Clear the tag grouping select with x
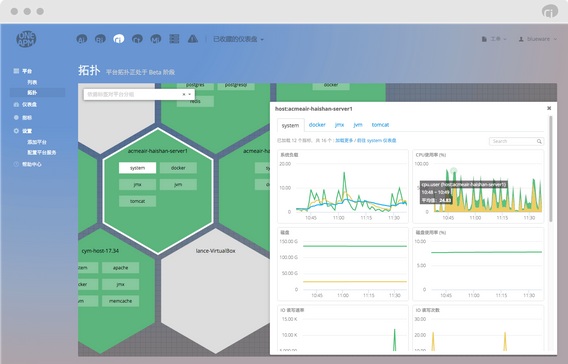Image resolution: width=568 pixels, height=364 pixels. [184, 94]
